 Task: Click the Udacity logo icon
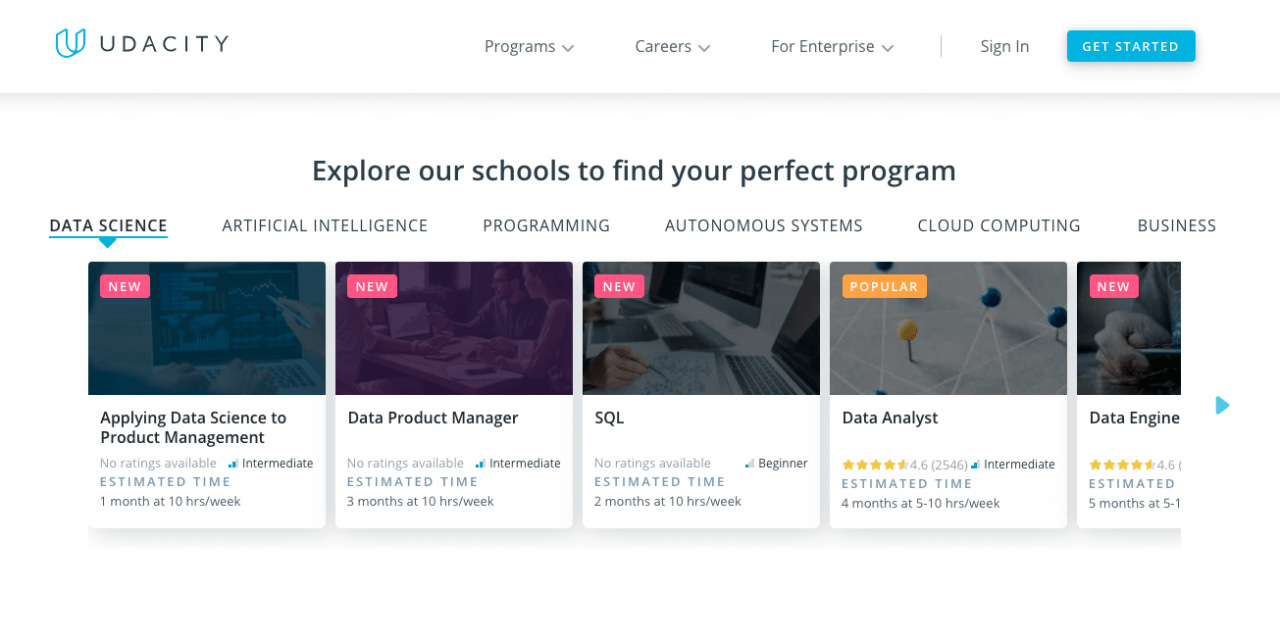[69, 43]
